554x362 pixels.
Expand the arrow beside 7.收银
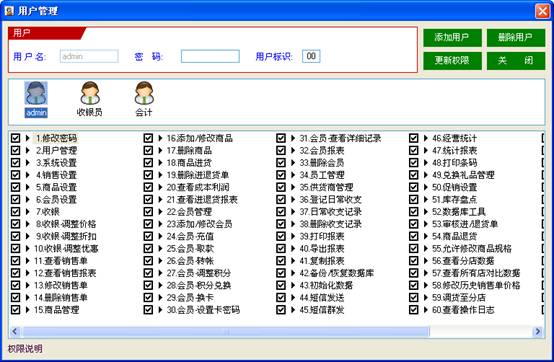click(28, 212)
